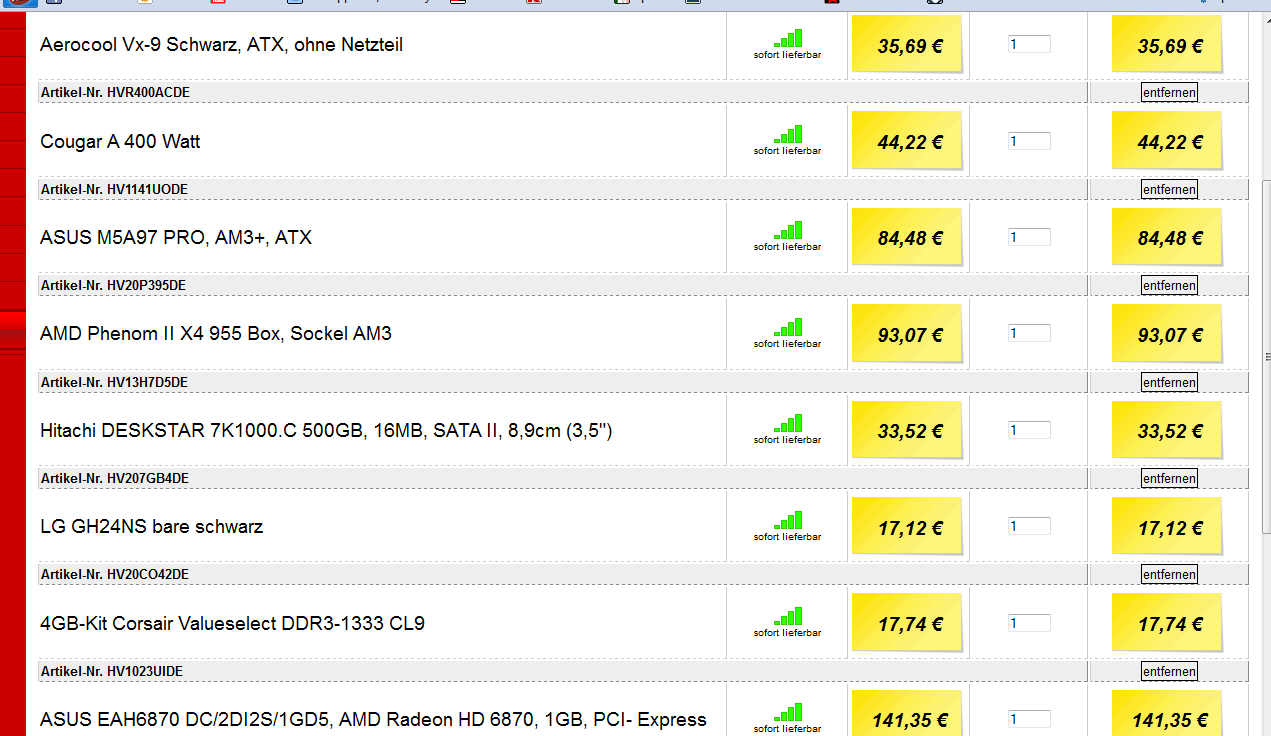Viewport: 1271px width, 736px height.
Task: Click Artikel-Nr. HV20CO42DE text
Action: 115,574
